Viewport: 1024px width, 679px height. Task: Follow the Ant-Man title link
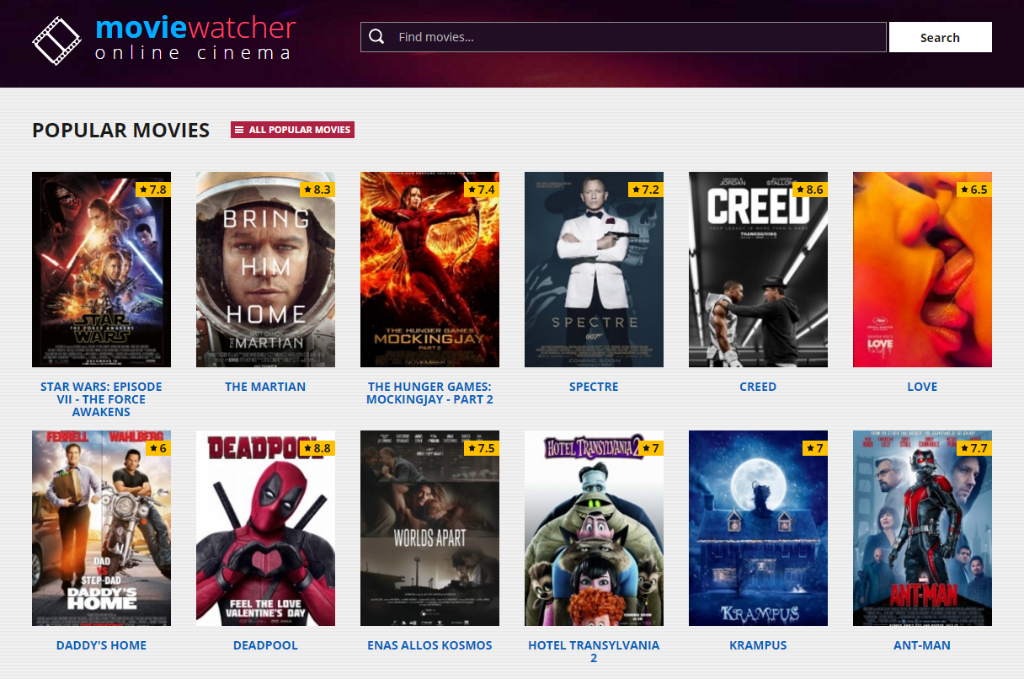(922, 645)
